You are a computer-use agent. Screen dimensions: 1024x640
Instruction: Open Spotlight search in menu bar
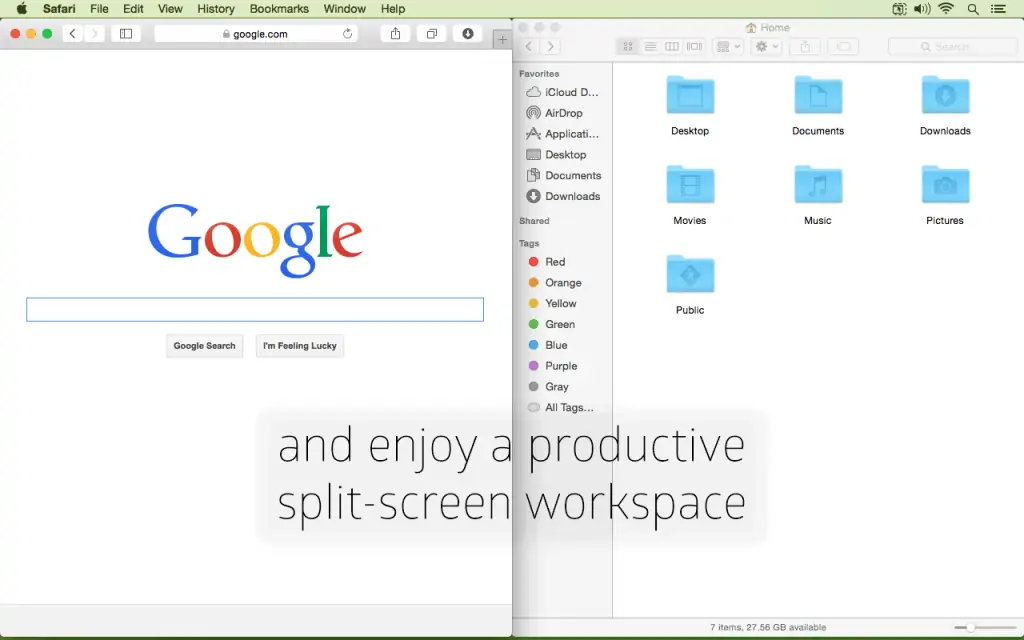(x=973, y=9)
